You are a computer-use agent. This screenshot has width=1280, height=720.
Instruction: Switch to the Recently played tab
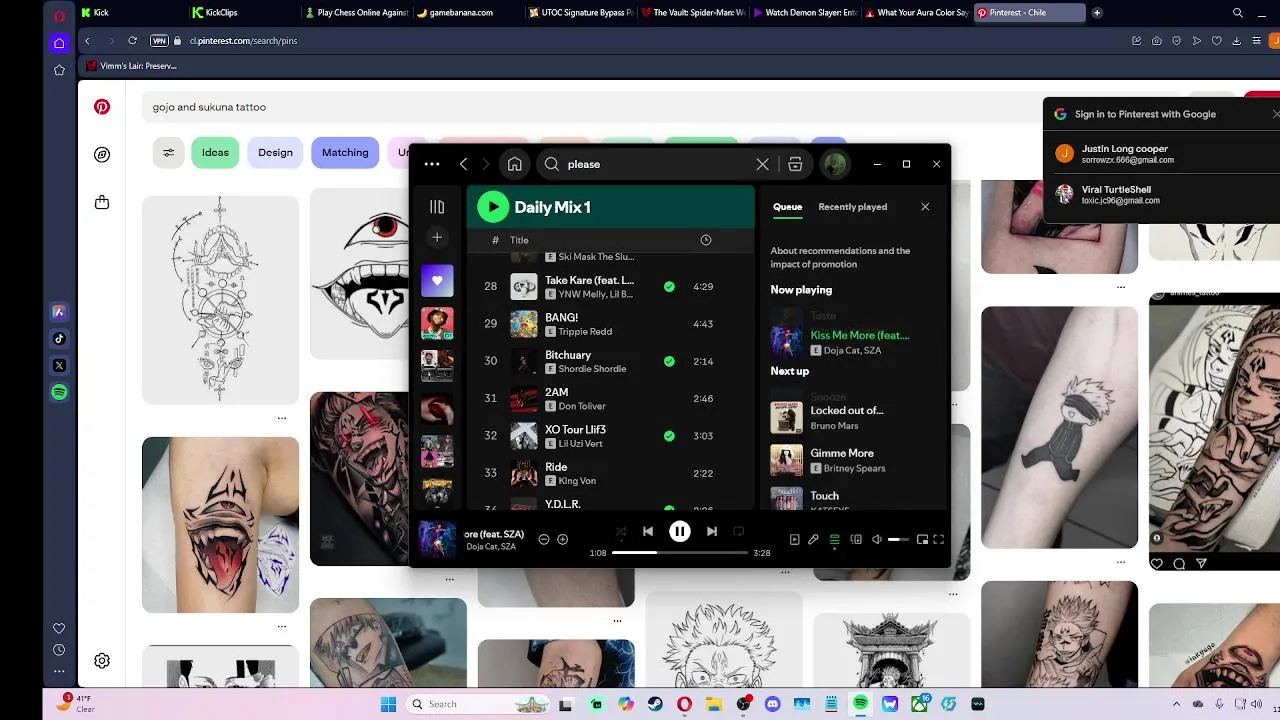(x=852, y=207)
